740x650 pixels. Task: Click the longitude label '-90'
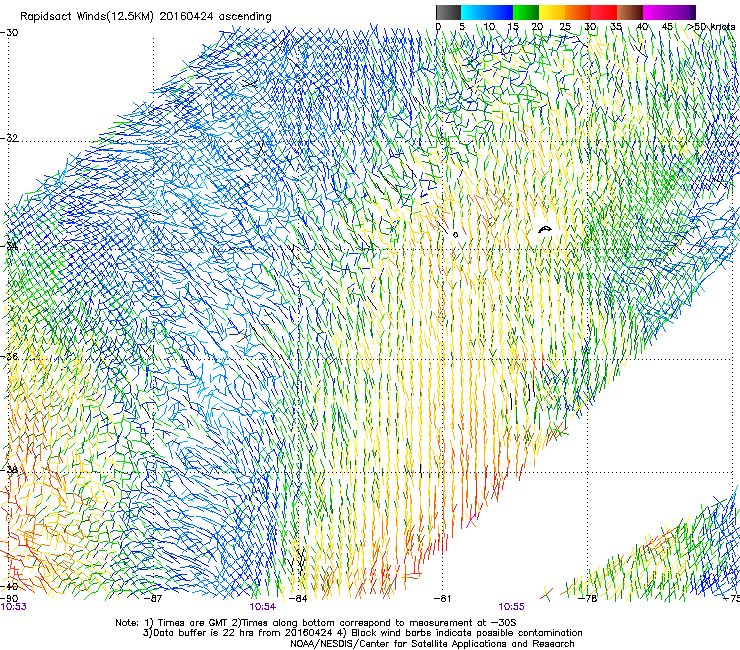pos(9,599)
